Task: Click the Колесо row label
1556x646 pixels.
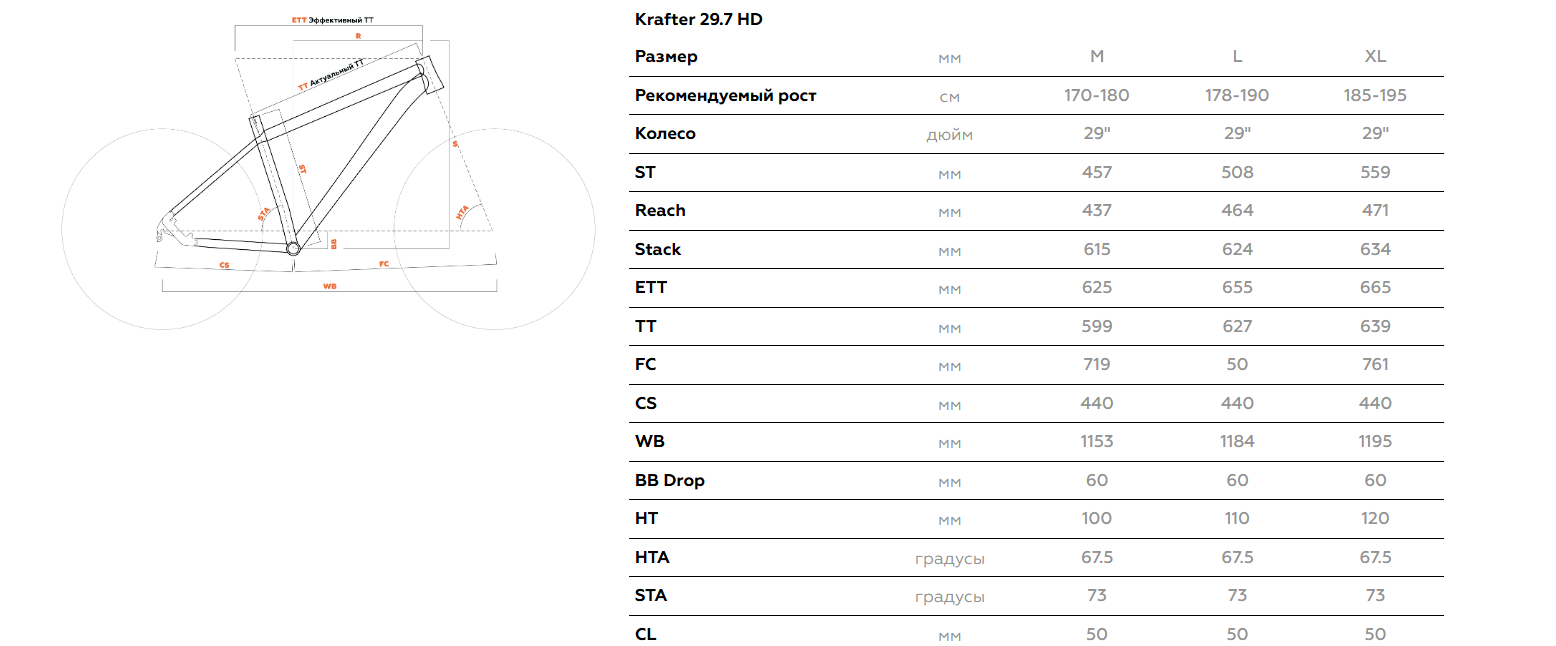Action: (x=665, y=134)
